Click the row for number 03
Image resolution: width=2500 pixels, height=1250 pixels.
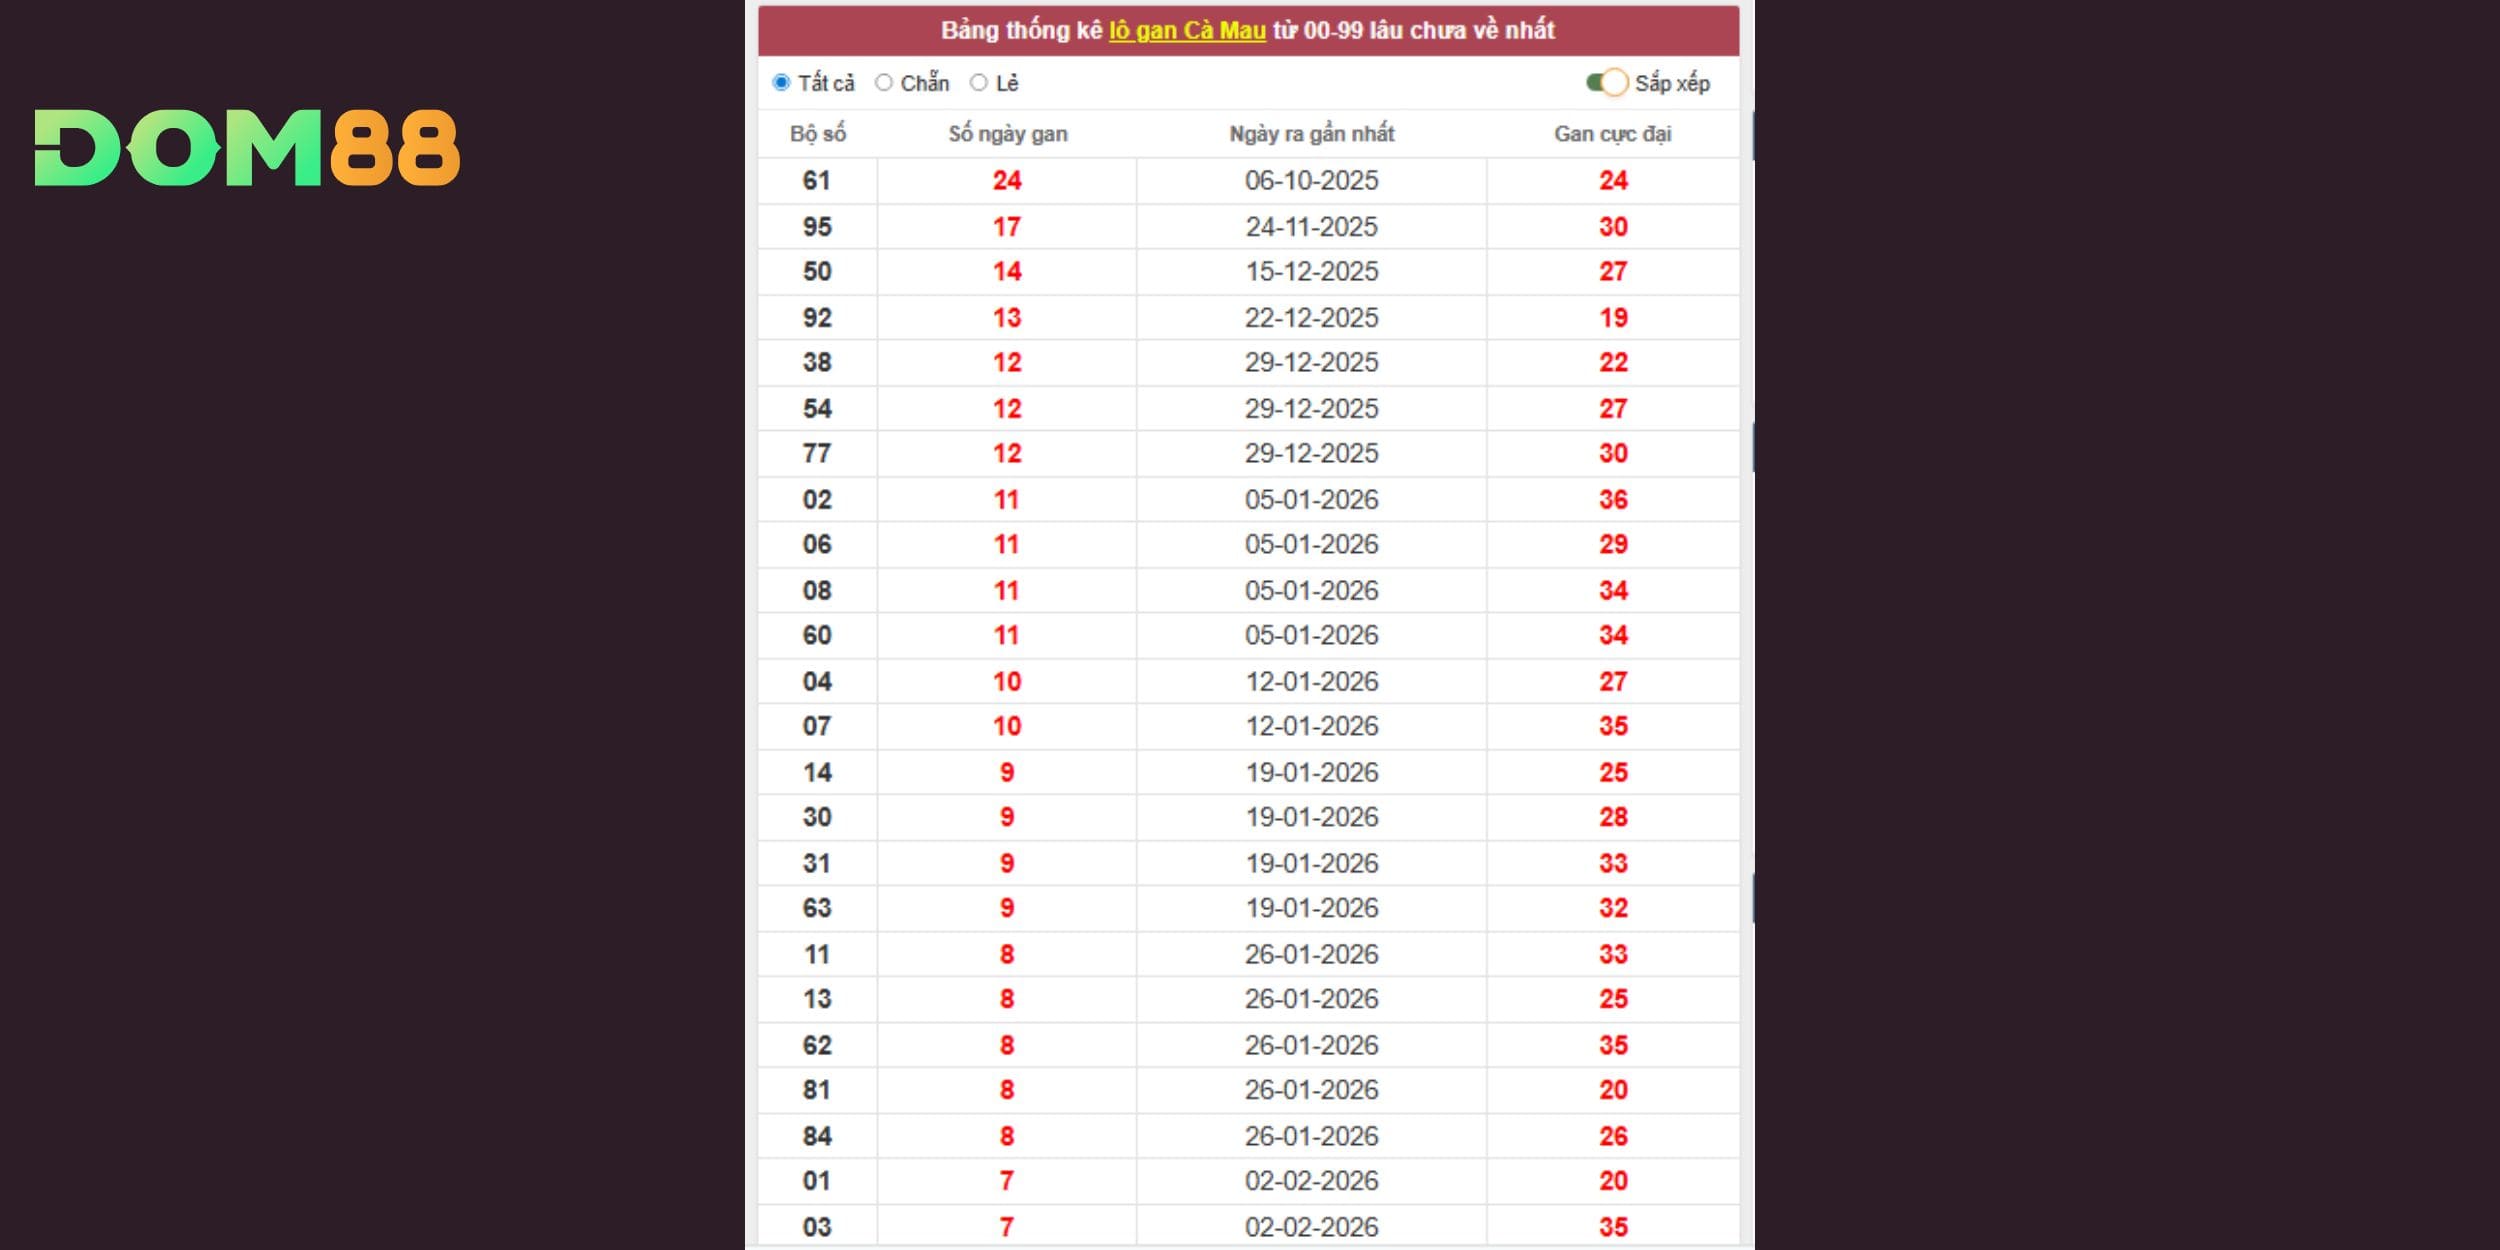click(x=817, y=1227)
